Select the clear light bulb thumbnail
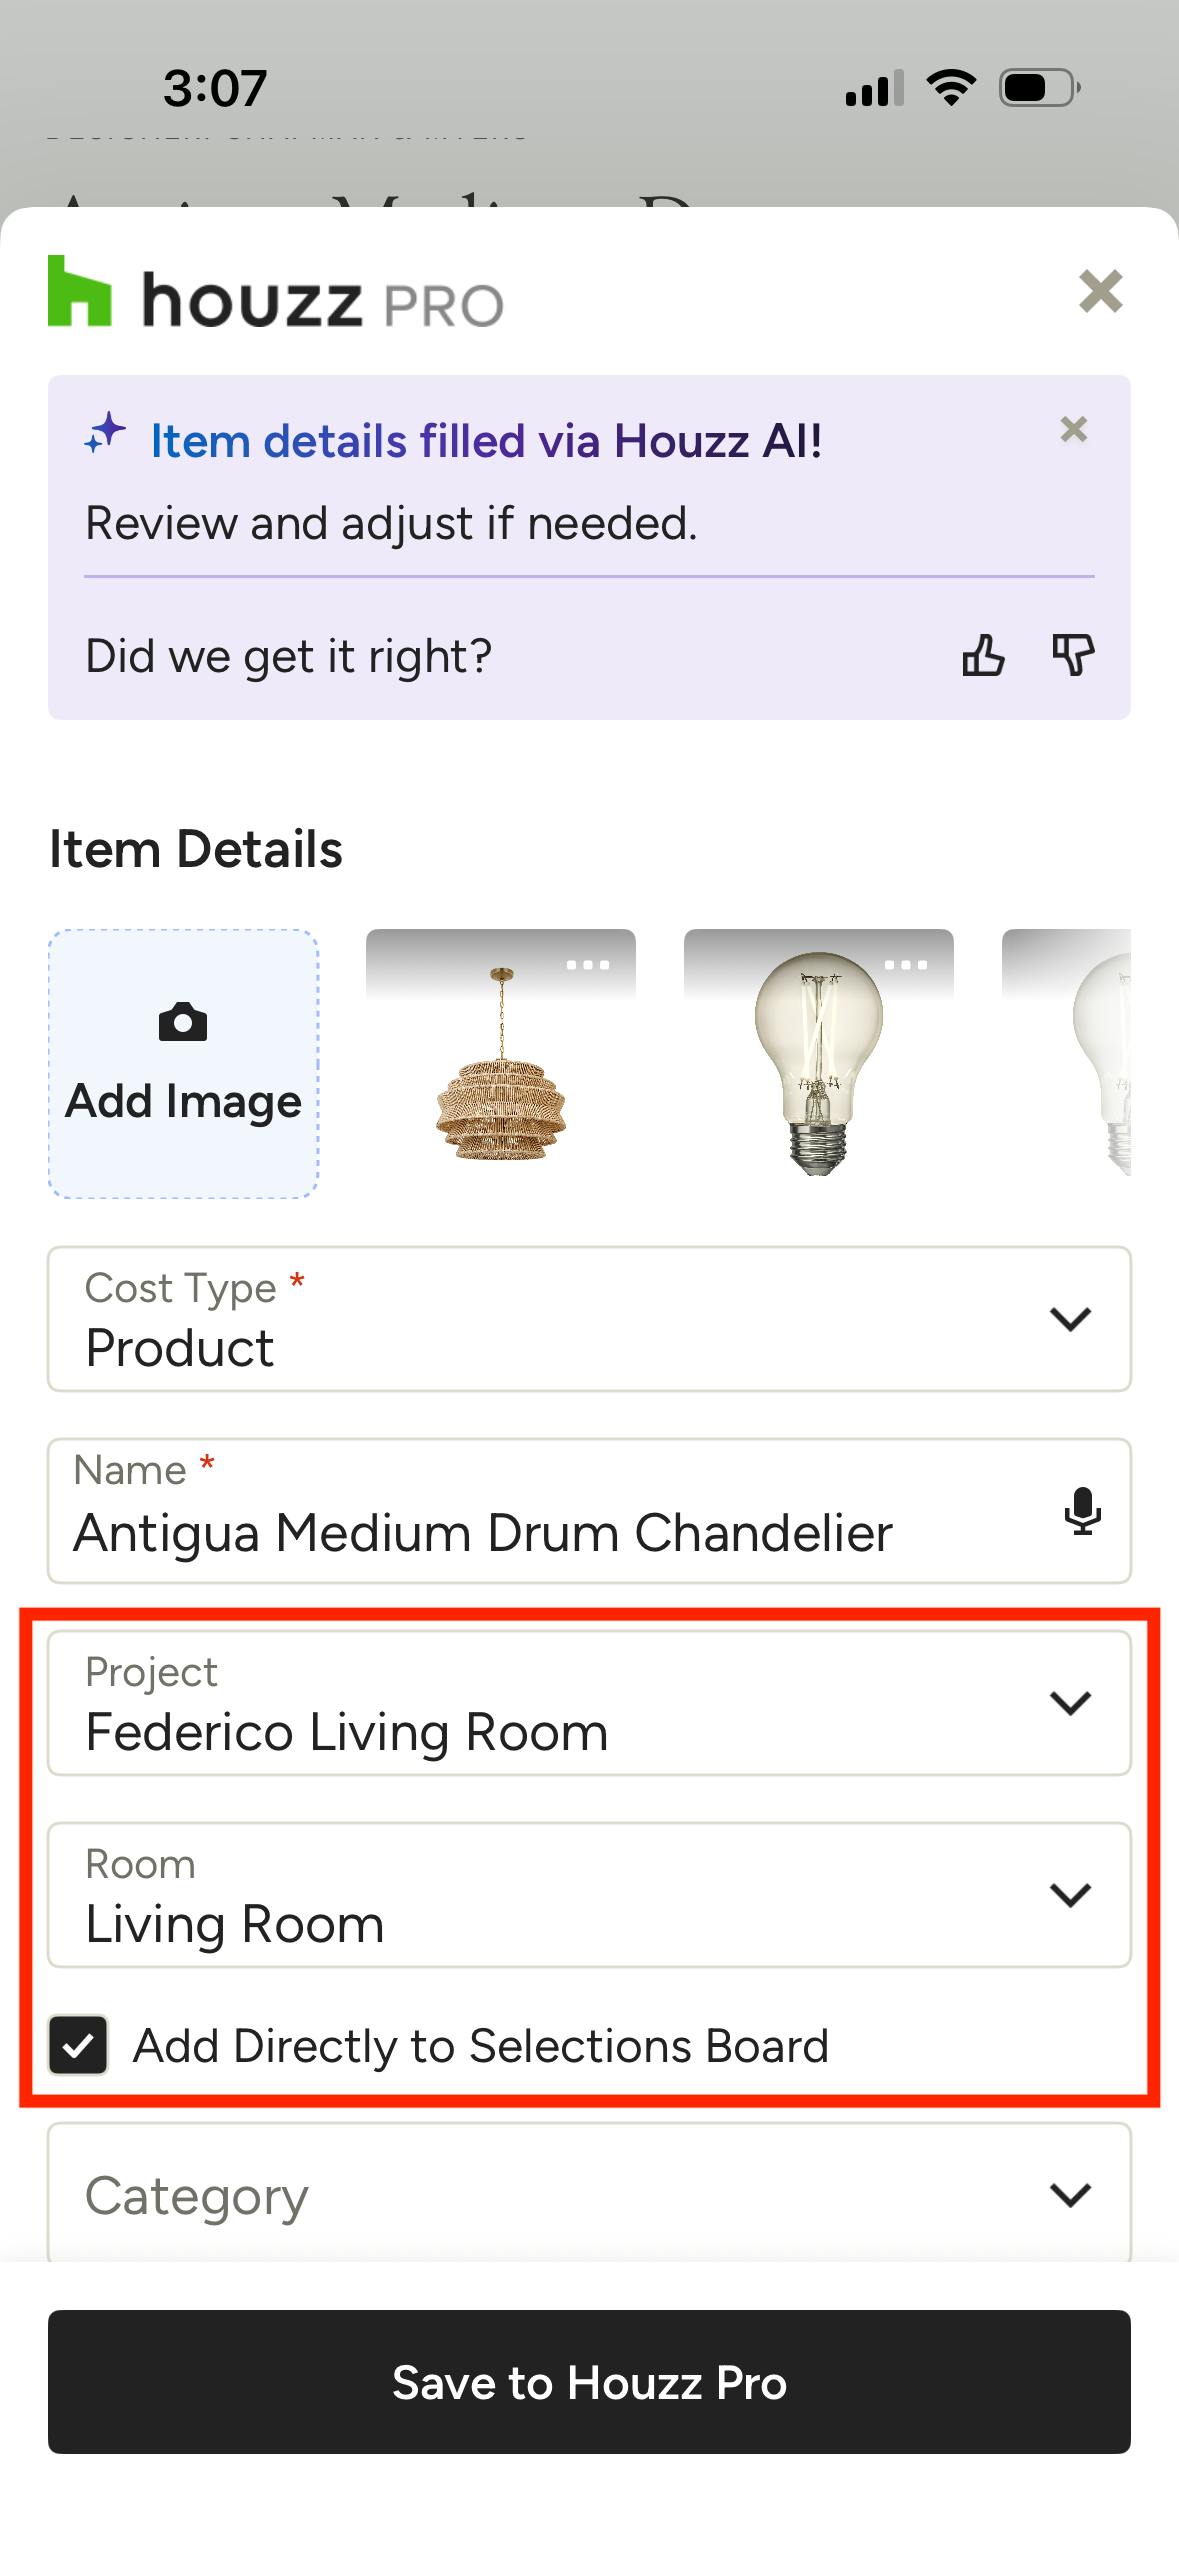The height and width of the screenshot is (2556, 1179). point(819,1064)
